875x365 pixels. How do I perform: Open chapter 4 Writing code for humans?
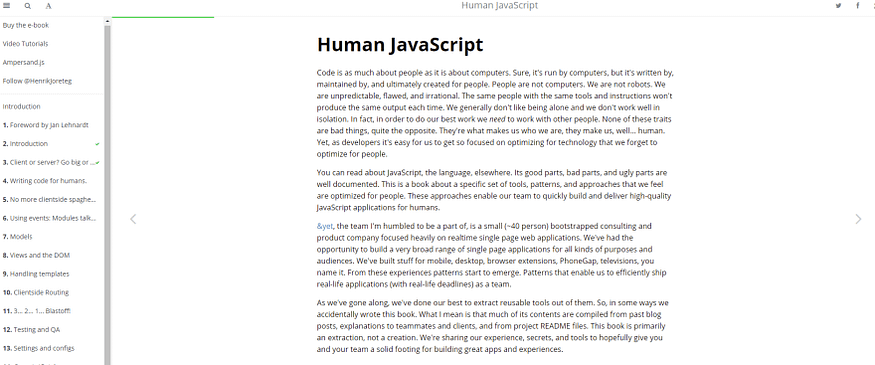click(45, 181)
